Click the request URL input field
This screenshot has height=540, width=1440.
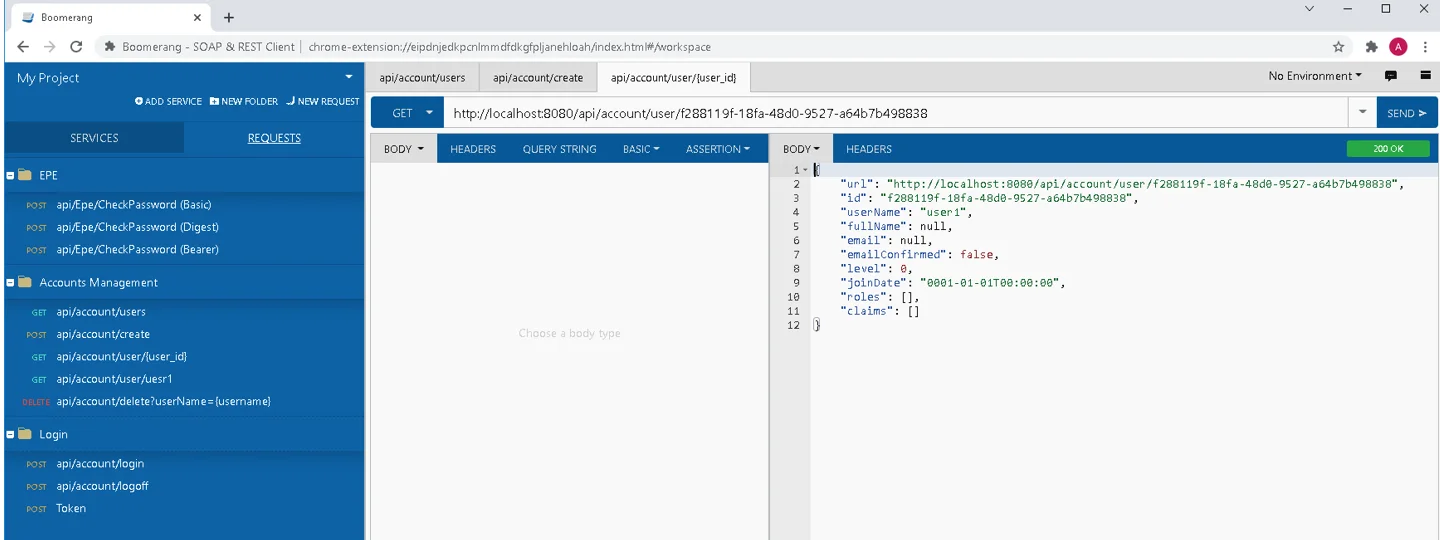pyautogui.click(x=896, y=113)
